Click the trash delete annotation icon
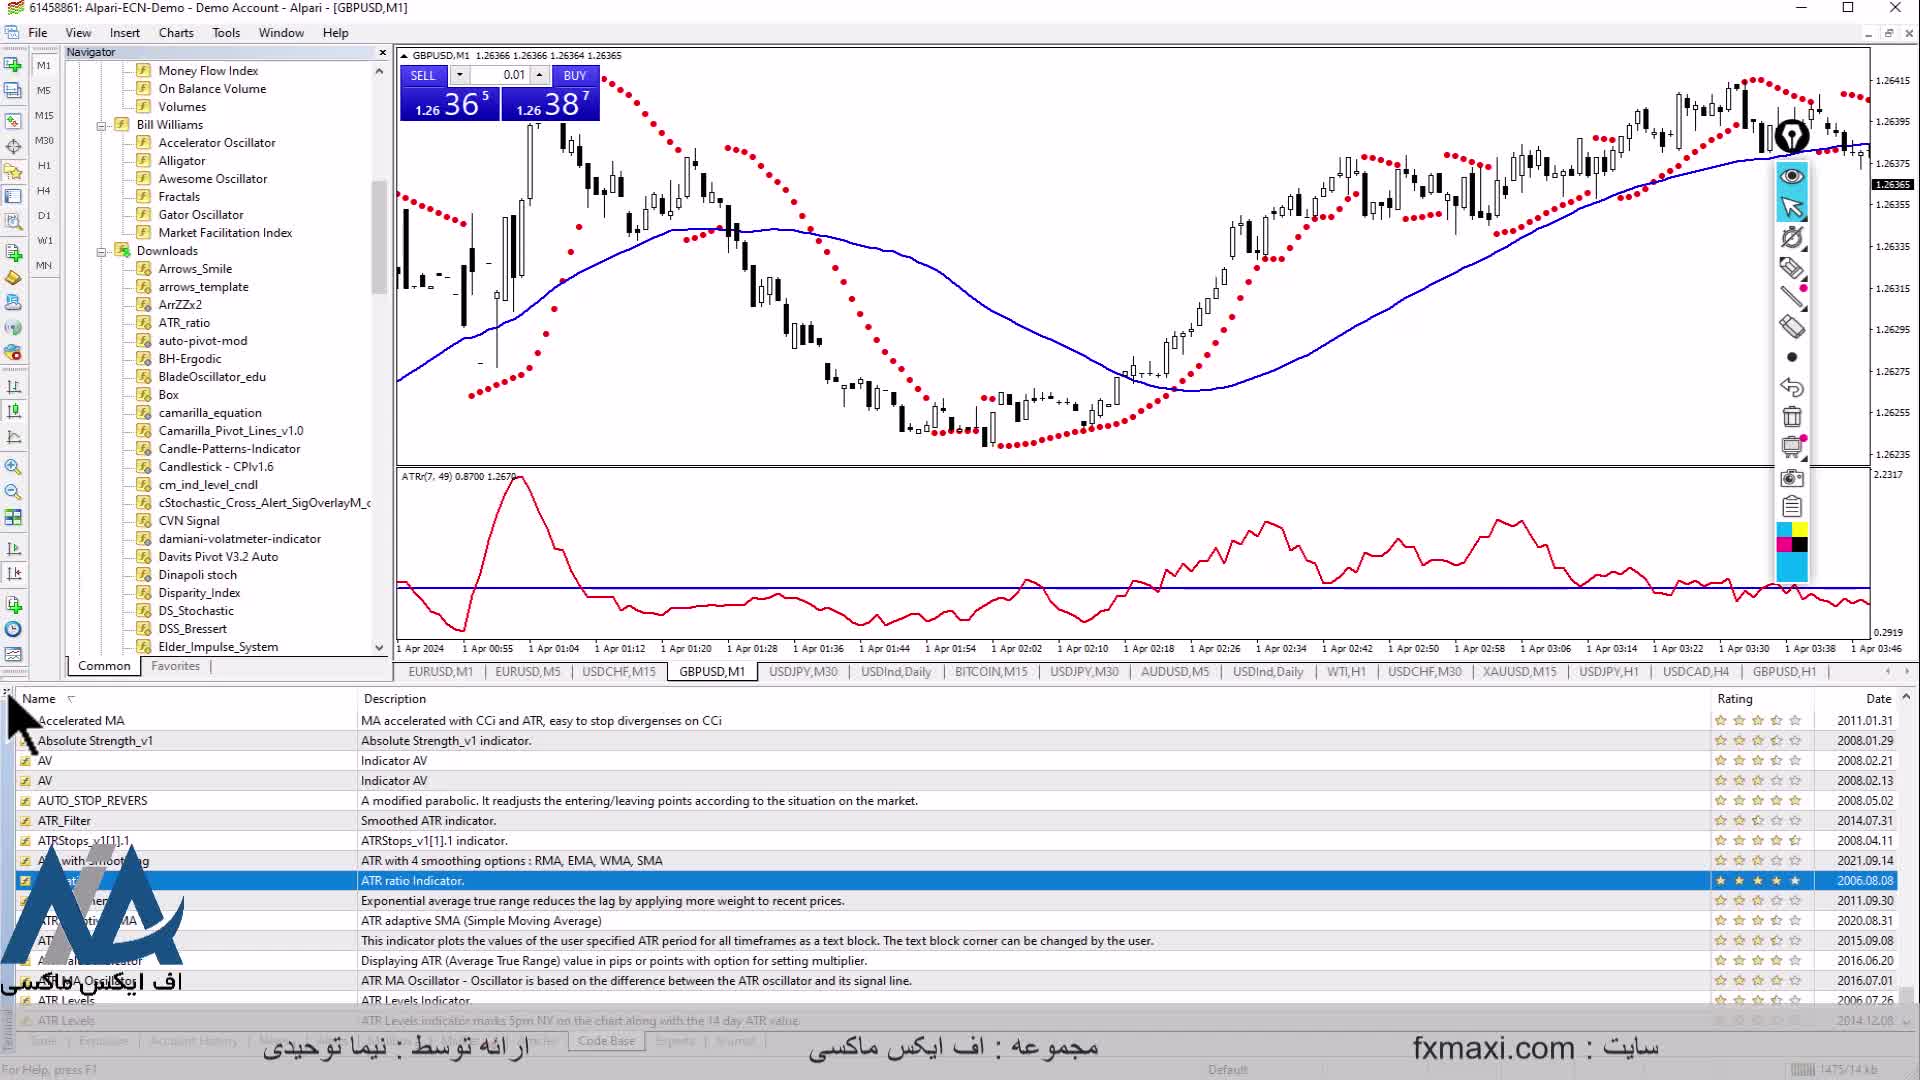 click(x=1791, y=417)
